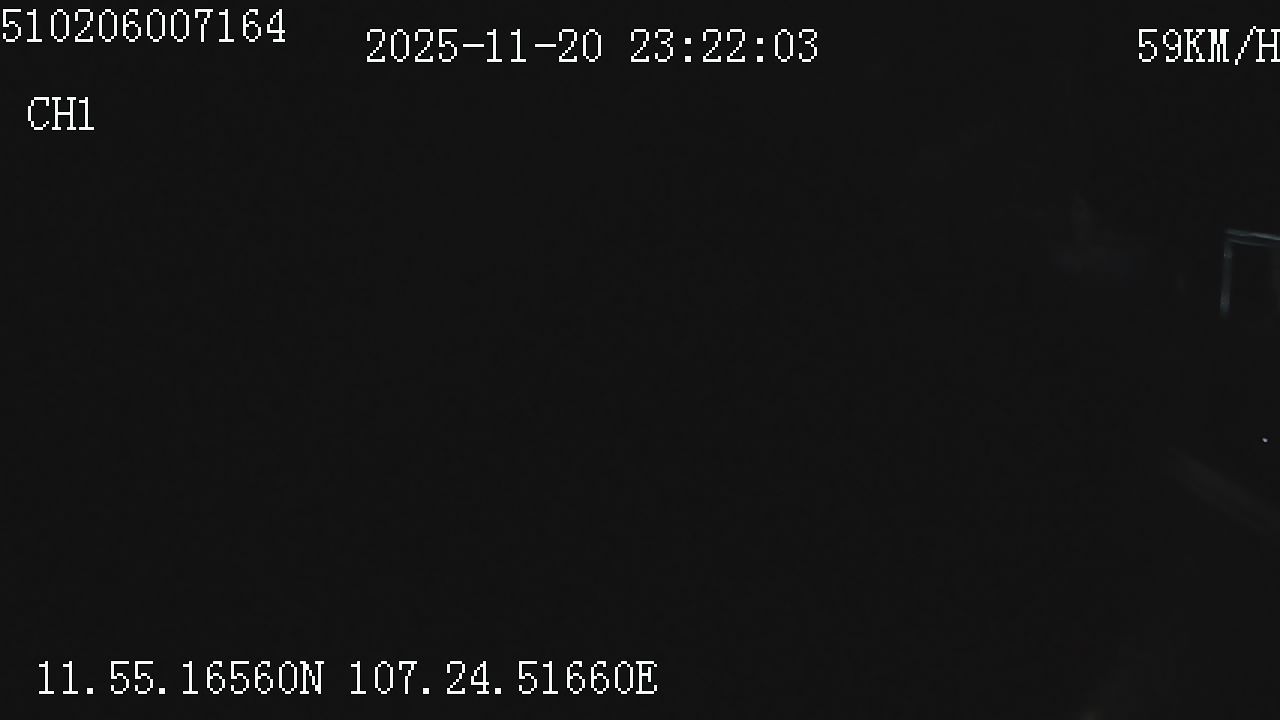Select the CH1 channel label
This screenshot has height=720, width=1280.
click(x=61, y=115)
